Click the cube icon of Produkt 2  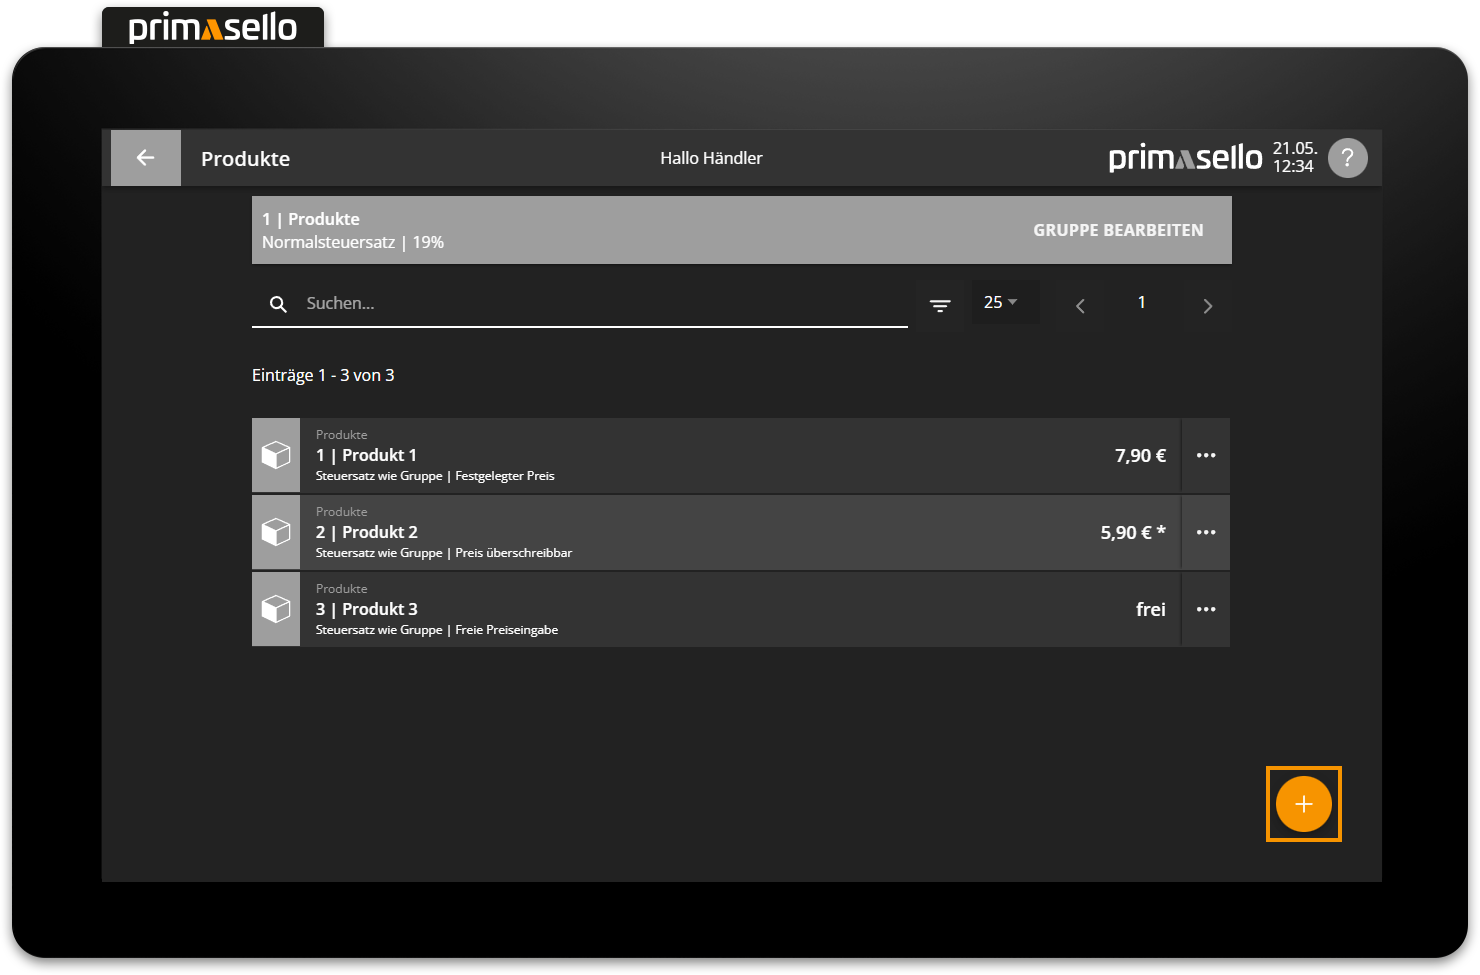click(276, 533)
